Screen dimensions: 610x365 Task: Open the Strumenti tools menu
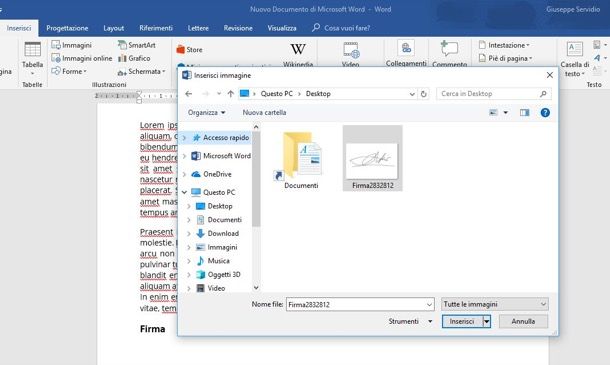click(410, 321)
